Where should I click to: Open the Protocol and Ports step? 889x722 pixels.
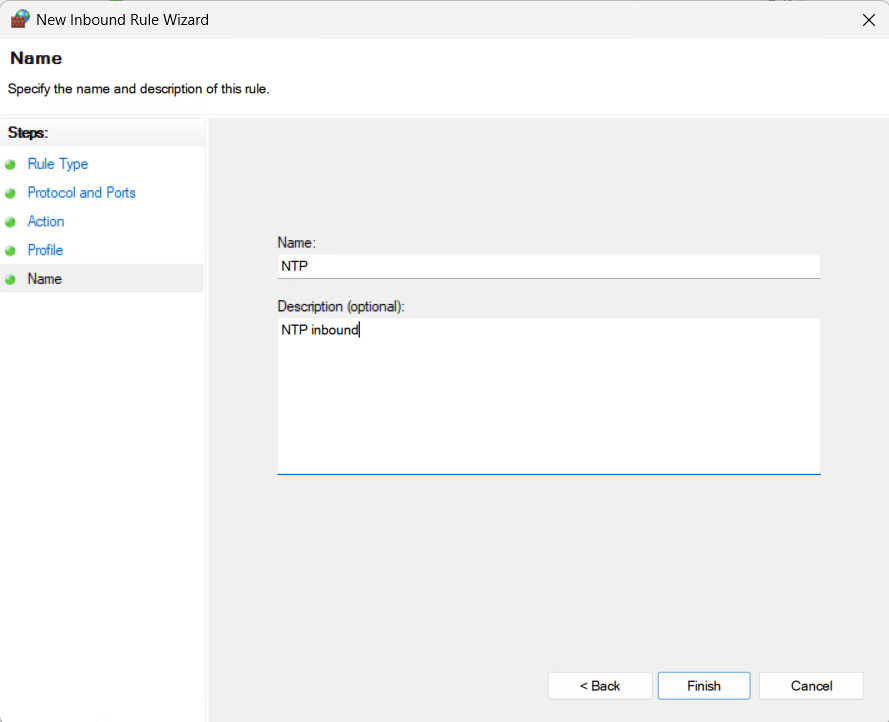pyautogui.click(x=81, y=193)
